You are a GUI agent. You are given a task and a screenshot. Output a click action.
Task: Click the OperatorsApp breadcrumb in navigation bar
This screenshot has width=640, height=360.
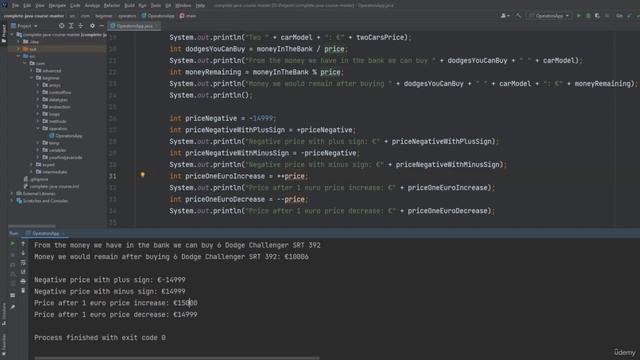(158, 16)
